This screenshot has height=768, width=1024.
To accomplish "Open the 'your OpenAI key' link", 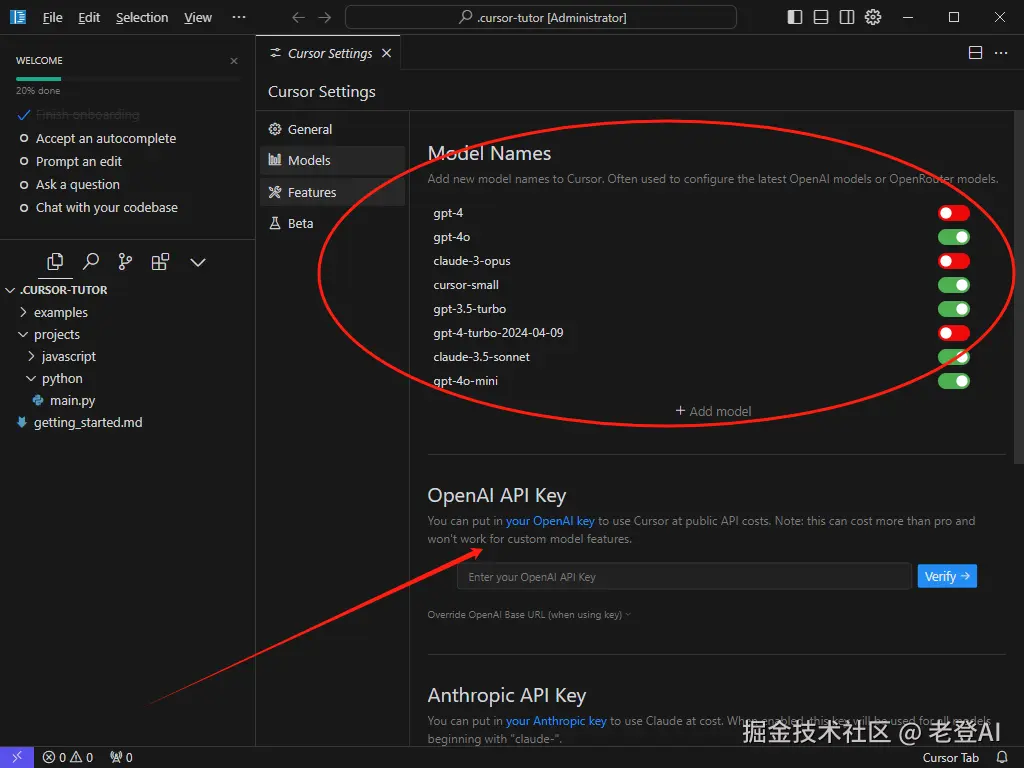I will pos(550,520).
